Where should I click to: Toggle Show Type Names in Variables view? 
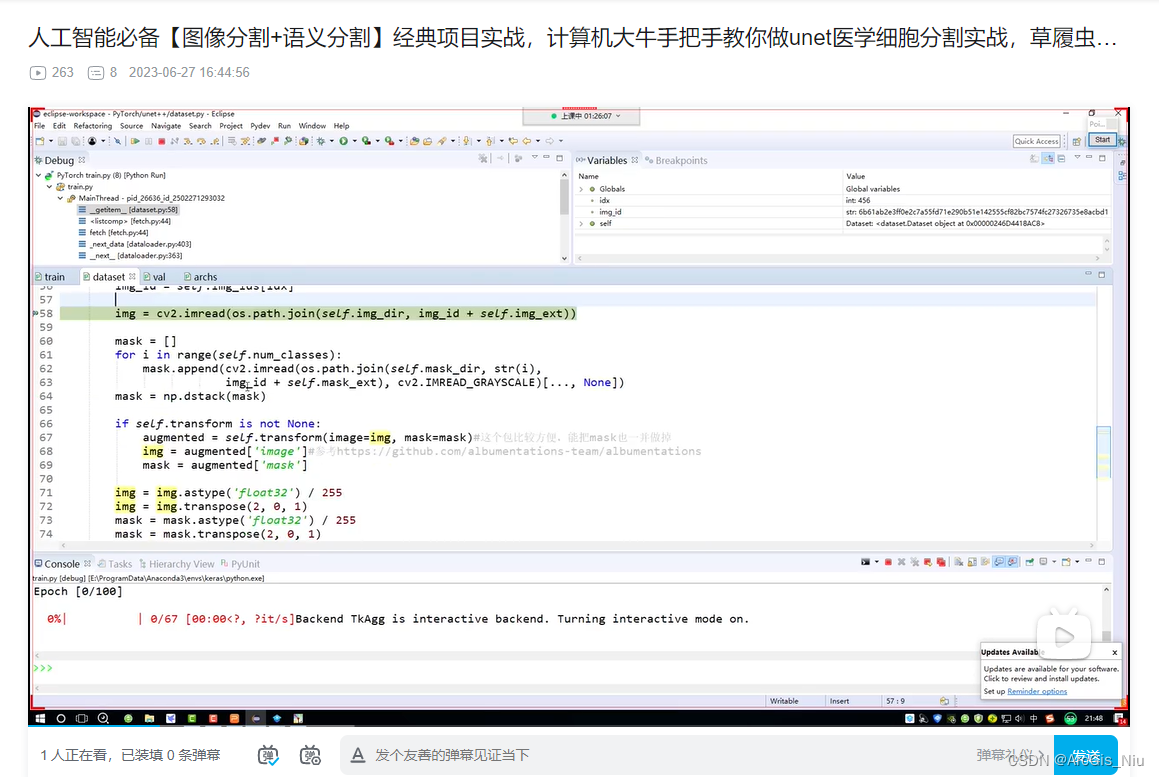1034,158
